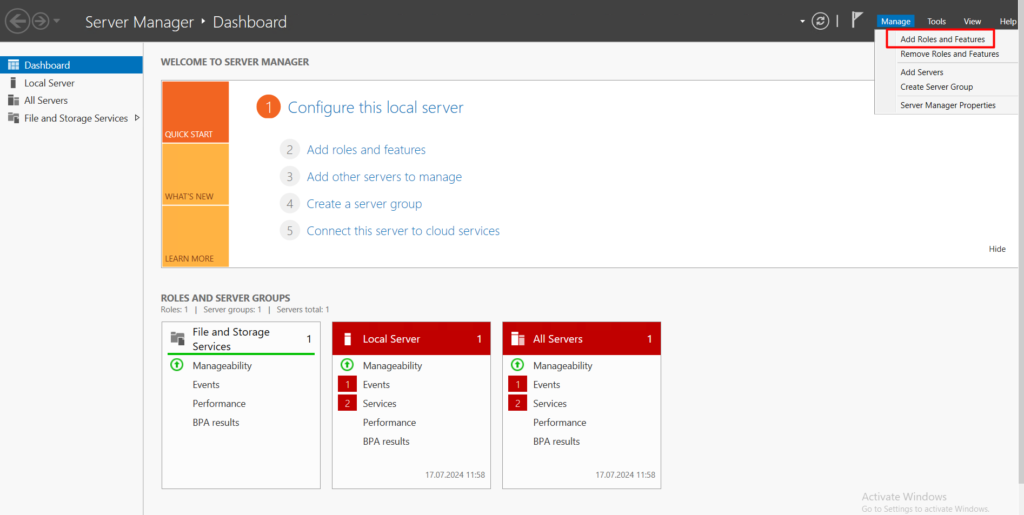Open Manageability in File and Storage tile
The height and width of the screenshot is (515, 1024).
(222, 366)
